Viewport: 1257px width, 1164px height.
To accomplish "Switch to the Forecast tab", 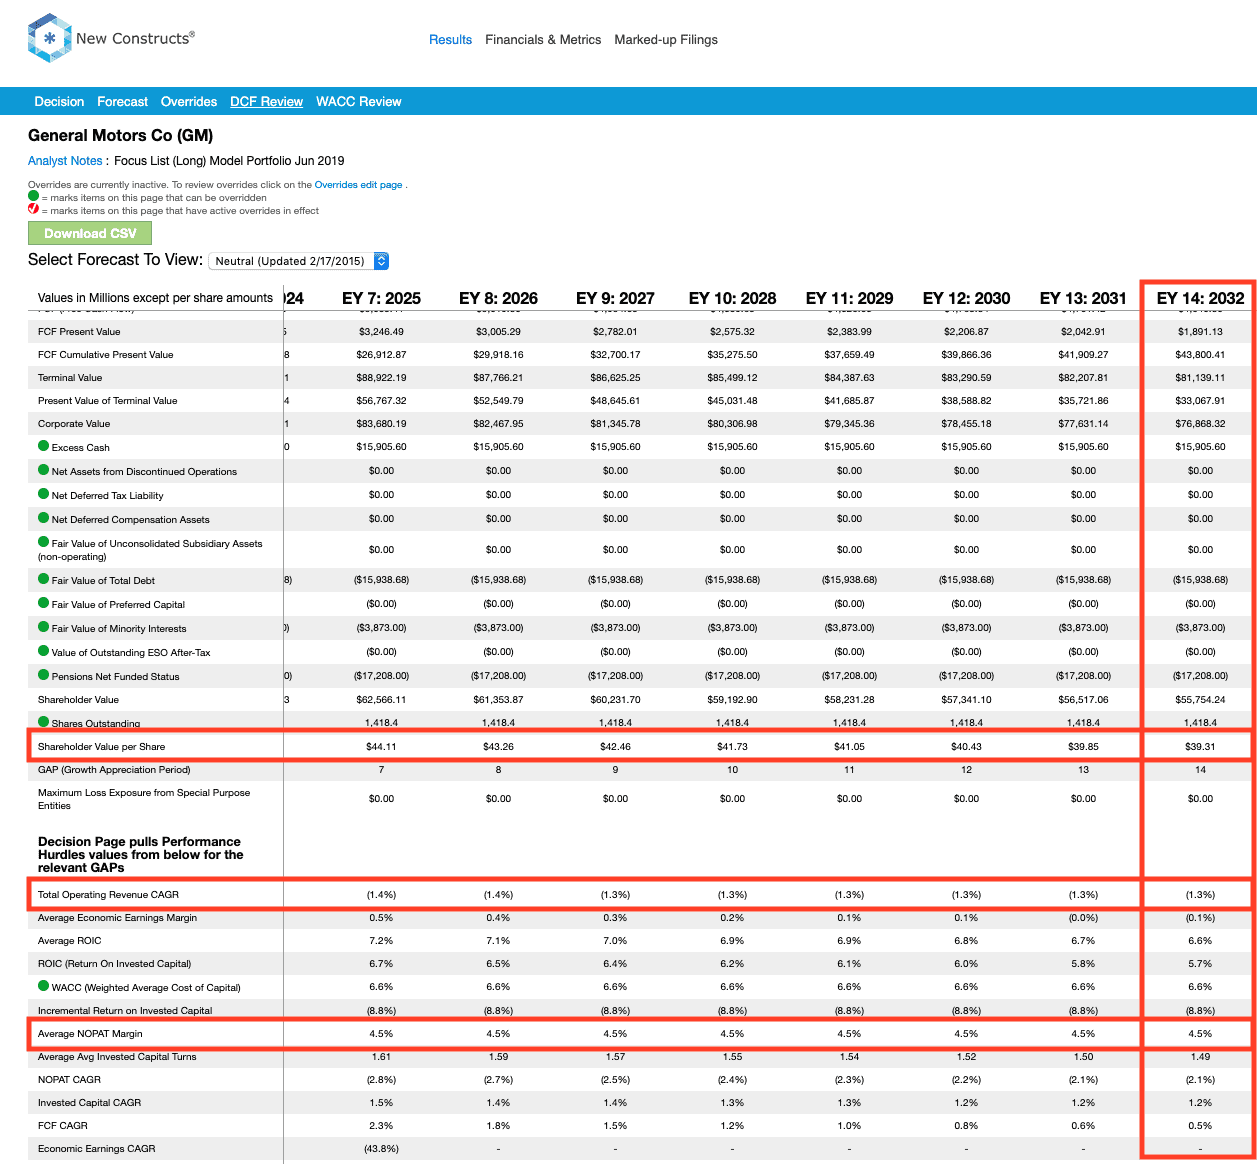I will pyautogui.click(x=122, y=102).
